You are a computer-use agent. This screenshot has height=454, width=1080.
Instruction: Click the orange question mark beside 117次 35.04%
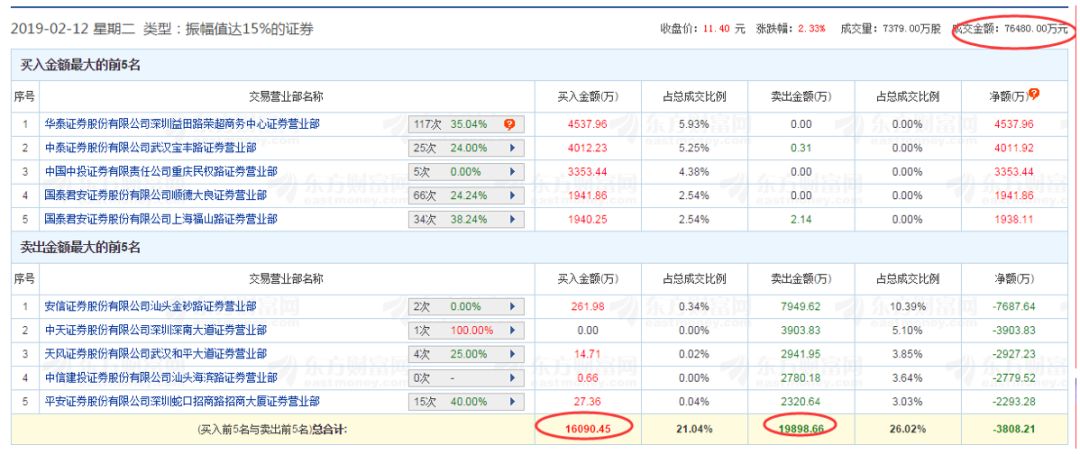509,124
